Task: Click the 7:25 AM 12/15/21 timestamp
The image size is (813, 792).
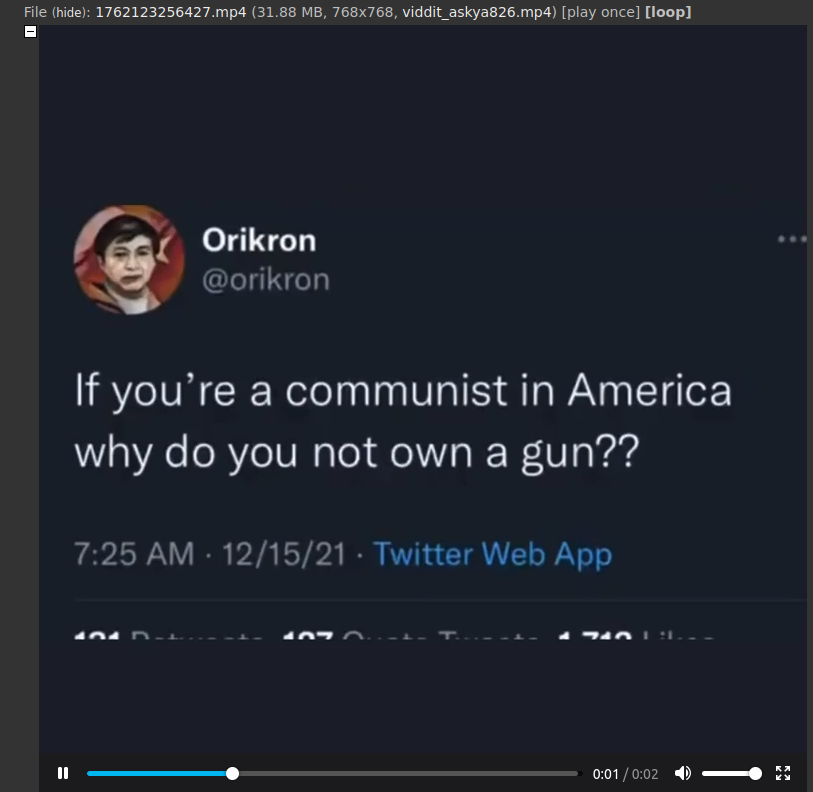Action: (x=210, y=554)
